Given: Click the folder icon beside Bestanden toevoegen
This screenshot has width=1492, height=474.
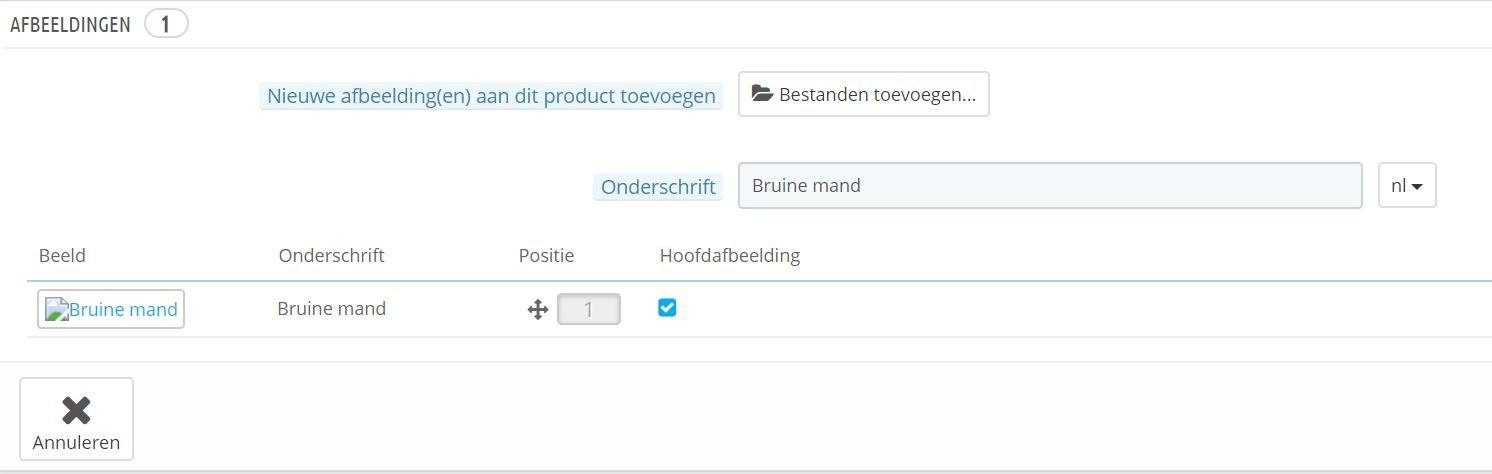Looking at the screenshot, I should tap(763, 94).
